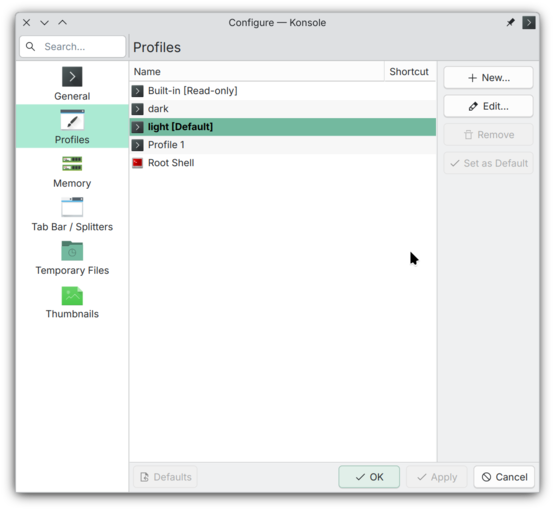The height and width of the screenshot is (511, 555).
Task: Focus the Search settings field
Action: (73, 47)
